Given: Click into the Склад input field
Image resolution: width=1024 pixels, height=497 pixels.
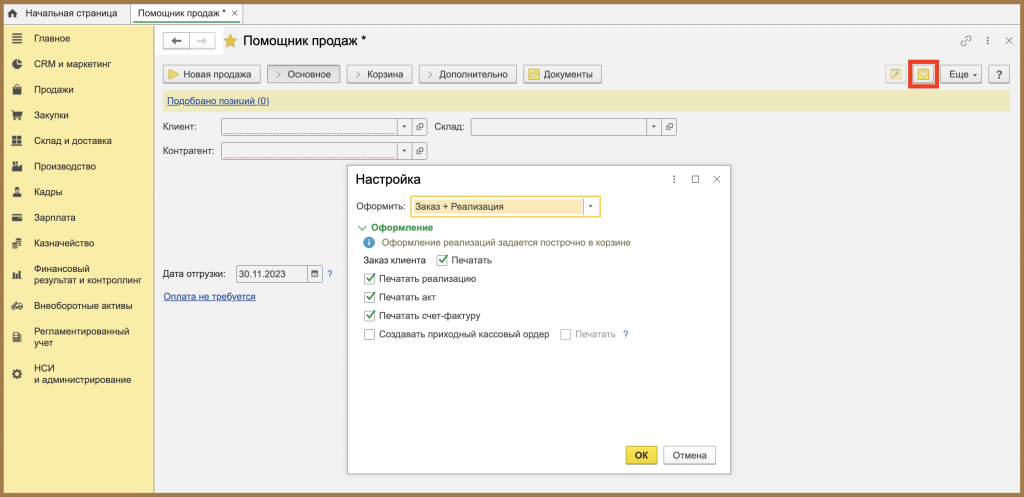Looking at the screenshot, I should 559,127.
